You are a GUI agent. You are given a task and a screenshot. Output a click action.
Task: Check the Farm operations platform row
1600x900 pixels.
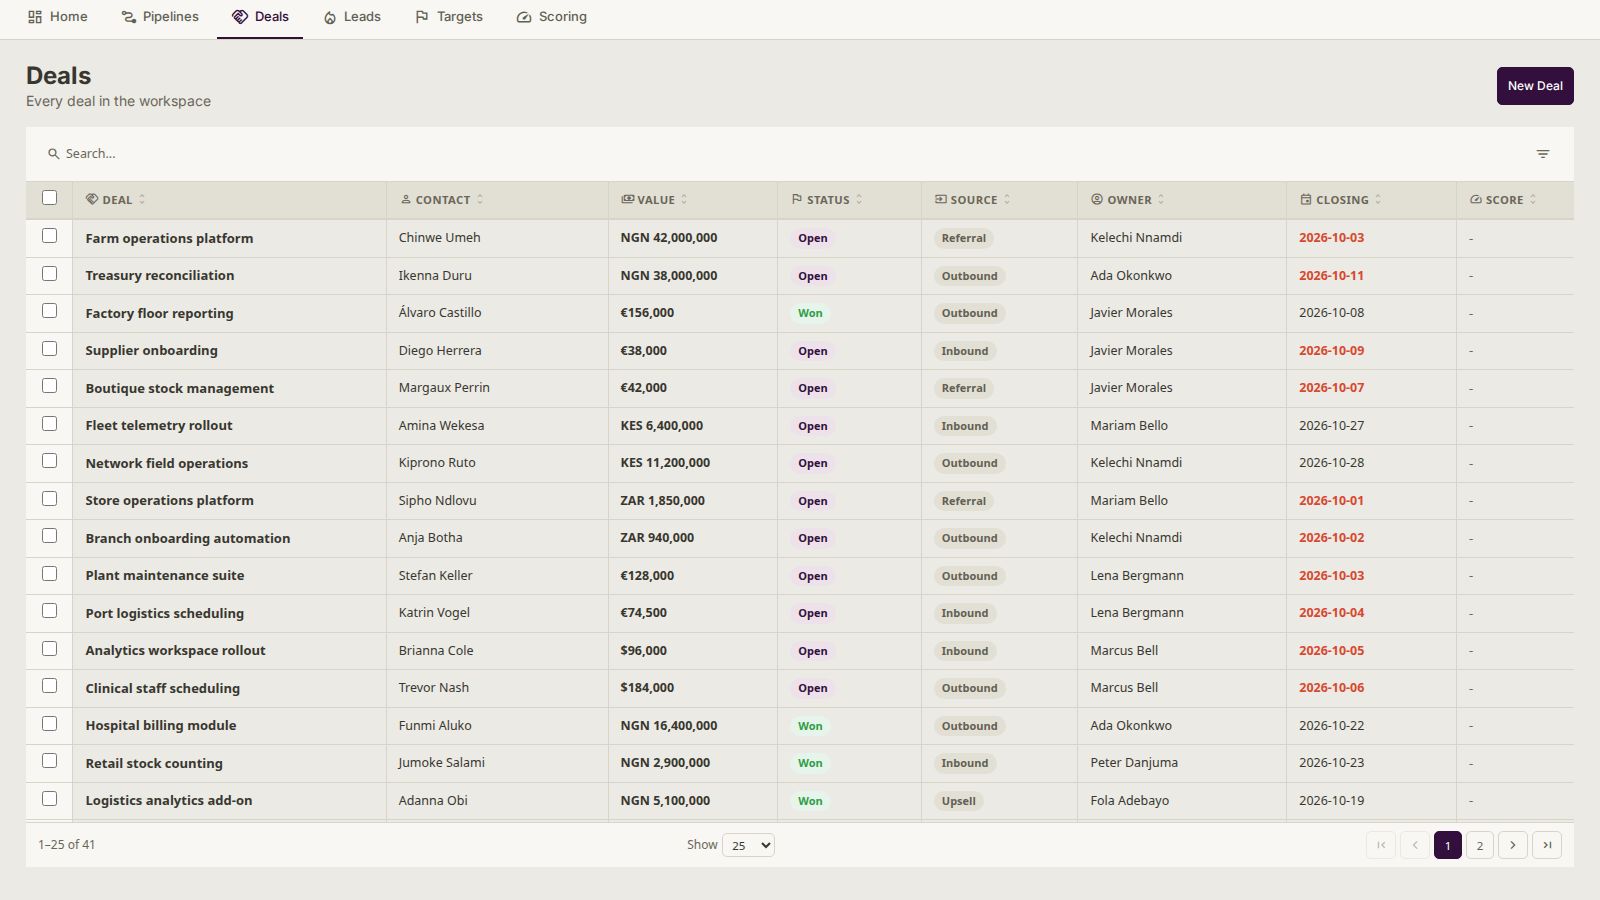[50, 236]
